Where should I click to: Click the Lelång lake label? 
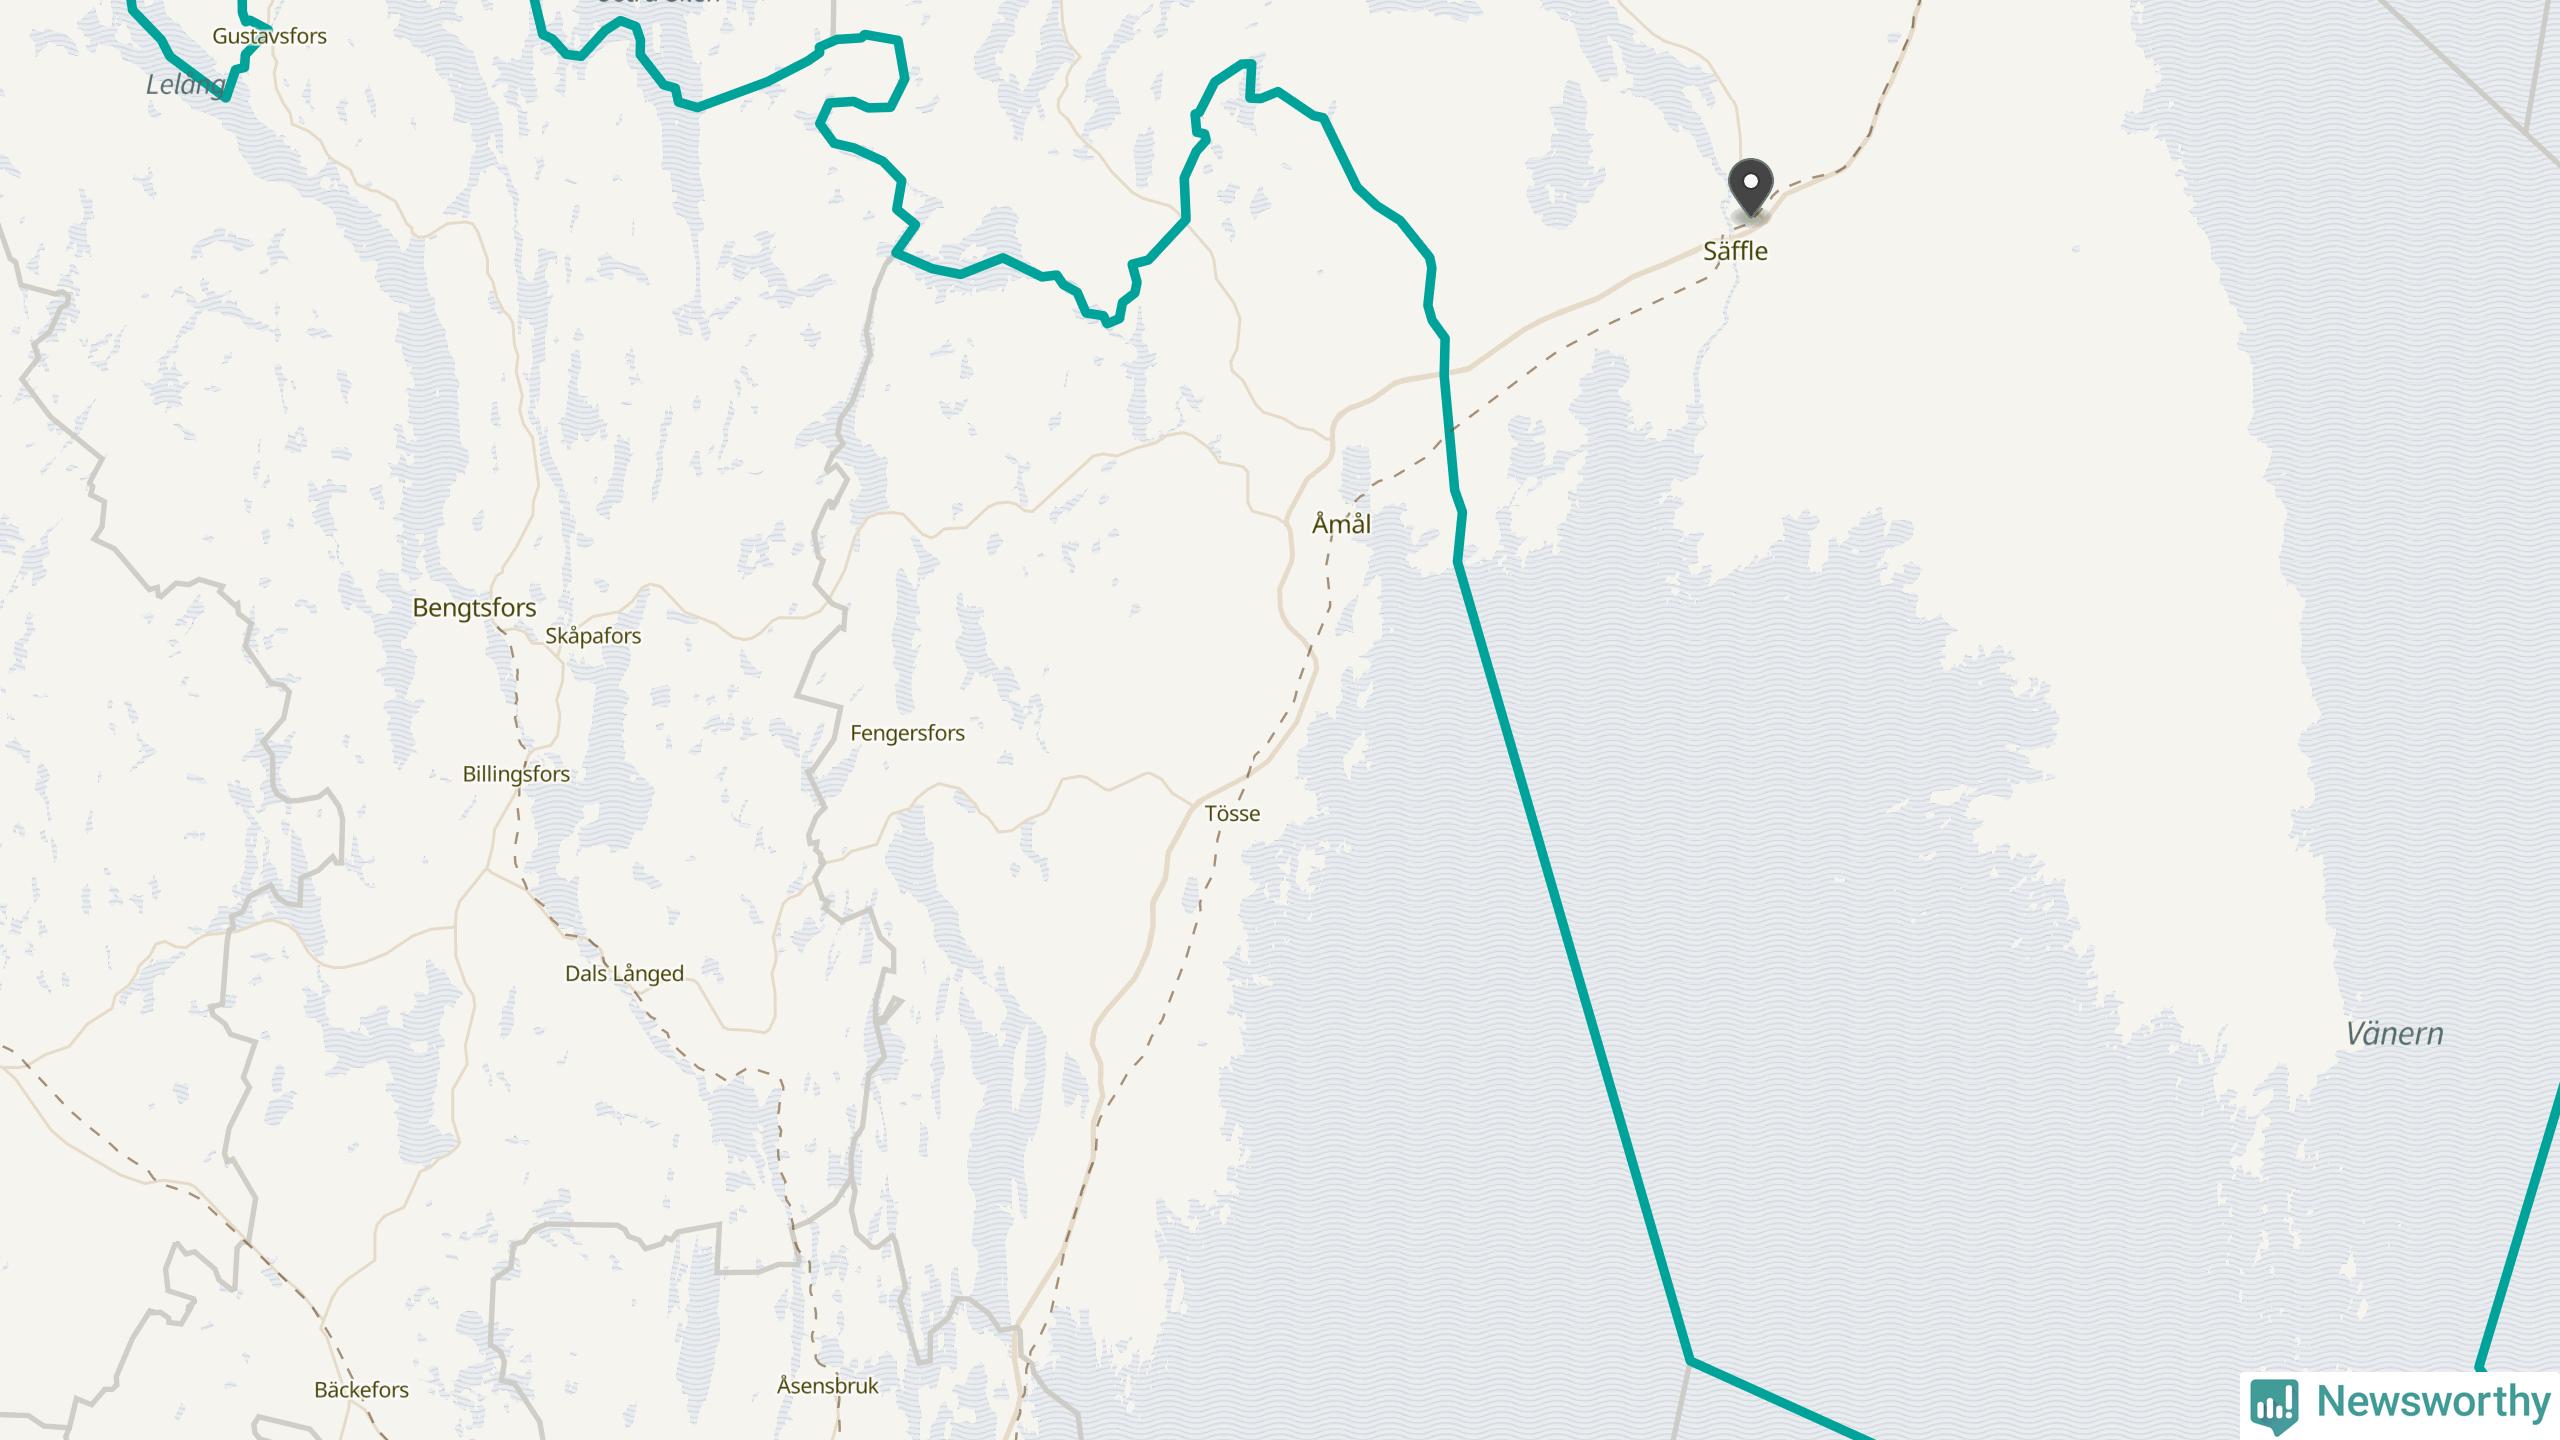pos(186,84)
